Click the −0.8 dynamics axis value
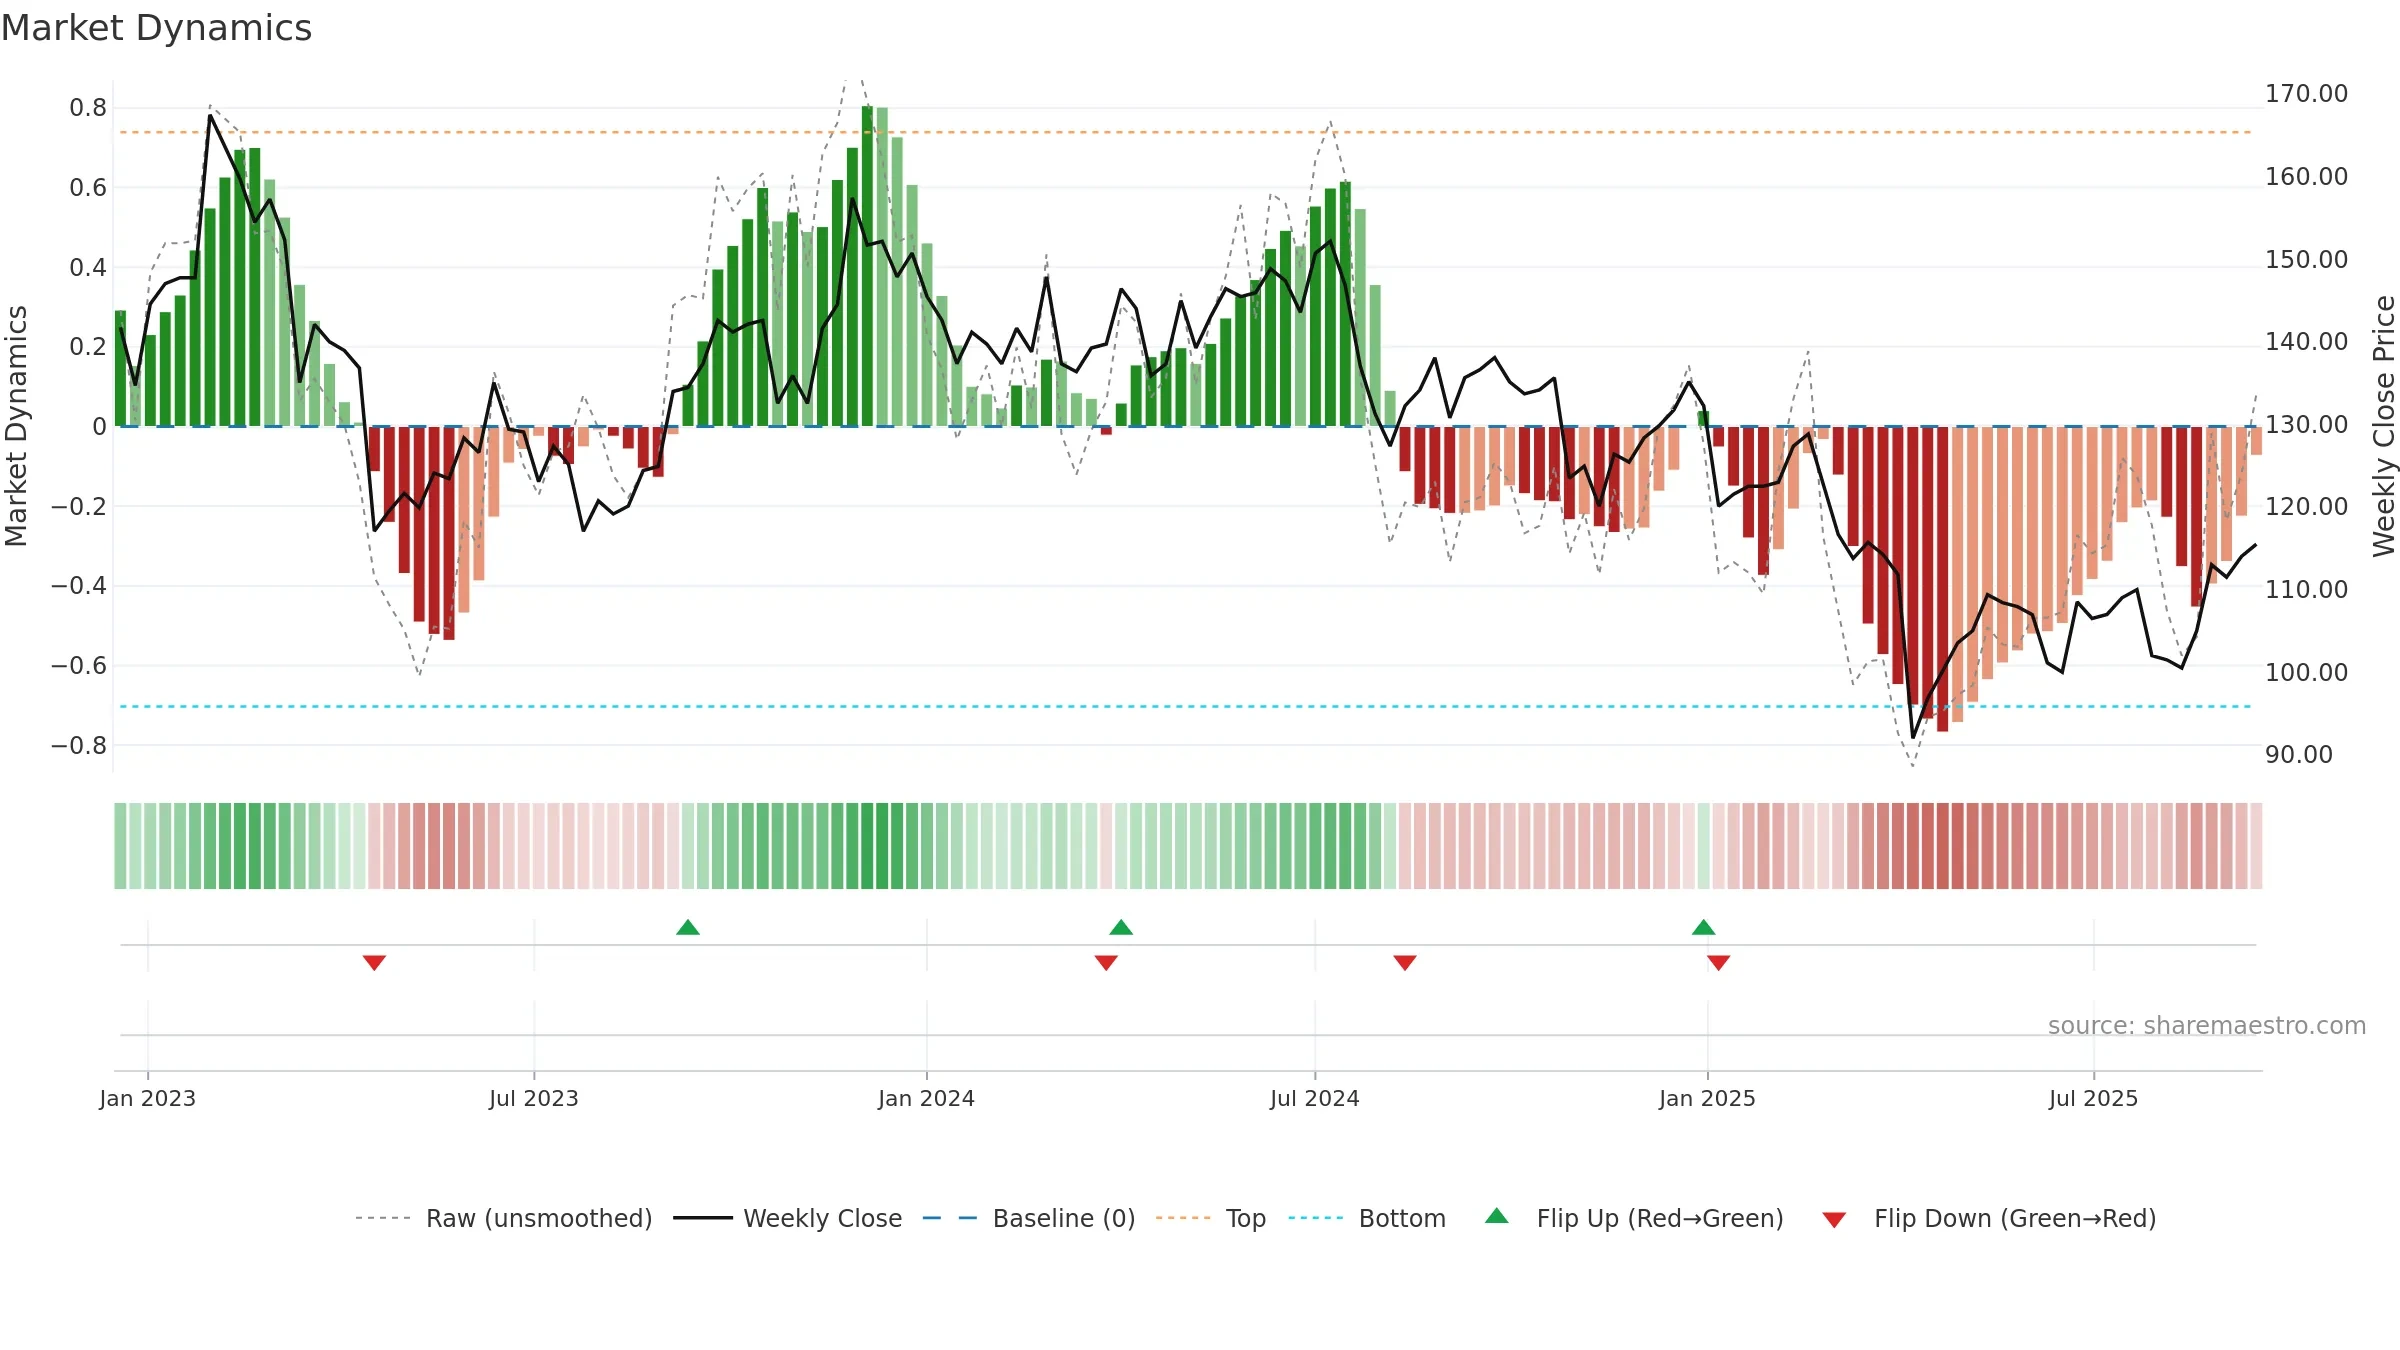This screenshot has height=1350, width=2400. [x=79, y=746]
